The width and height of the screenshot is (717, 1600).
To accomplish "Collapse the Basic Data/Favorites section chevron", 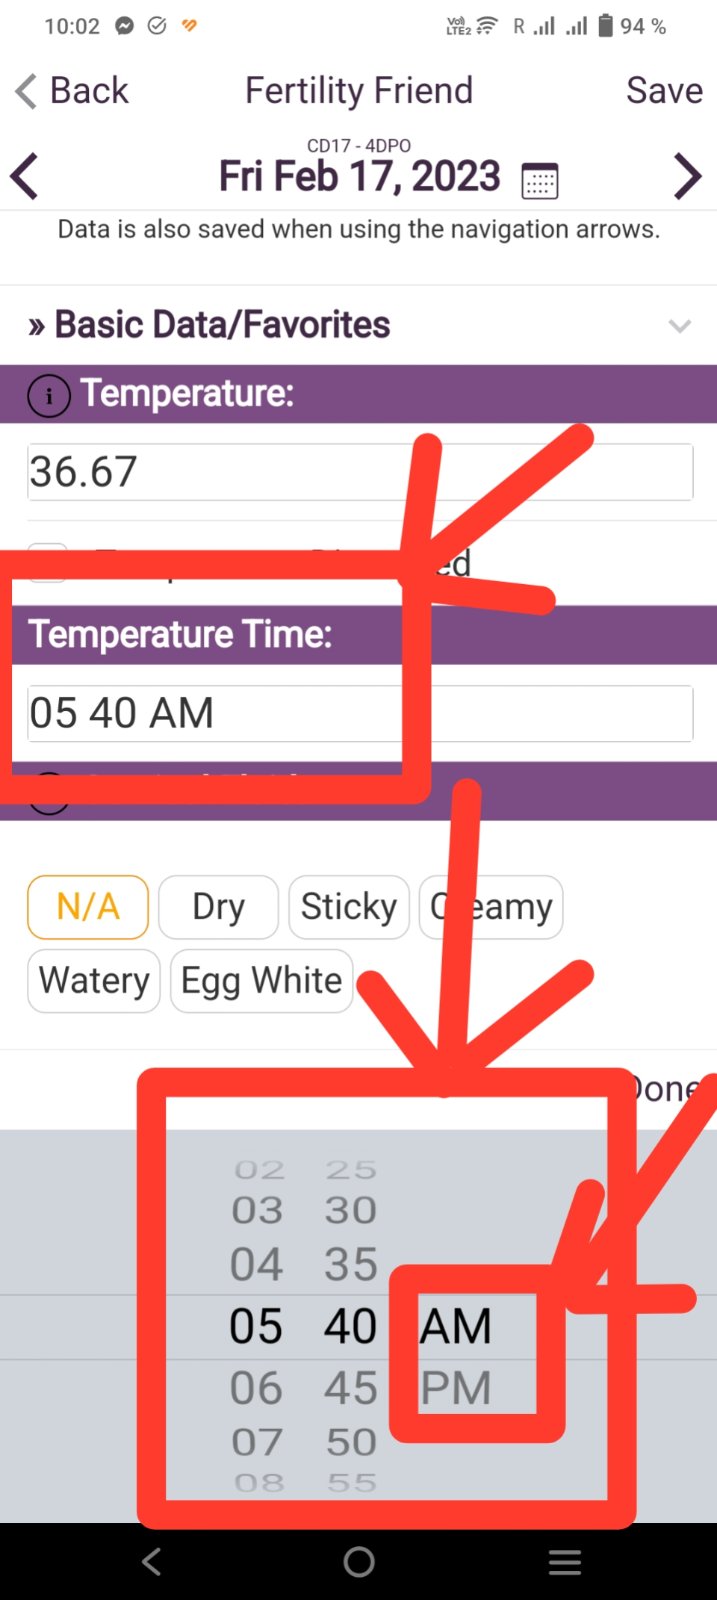I will 680,326.
